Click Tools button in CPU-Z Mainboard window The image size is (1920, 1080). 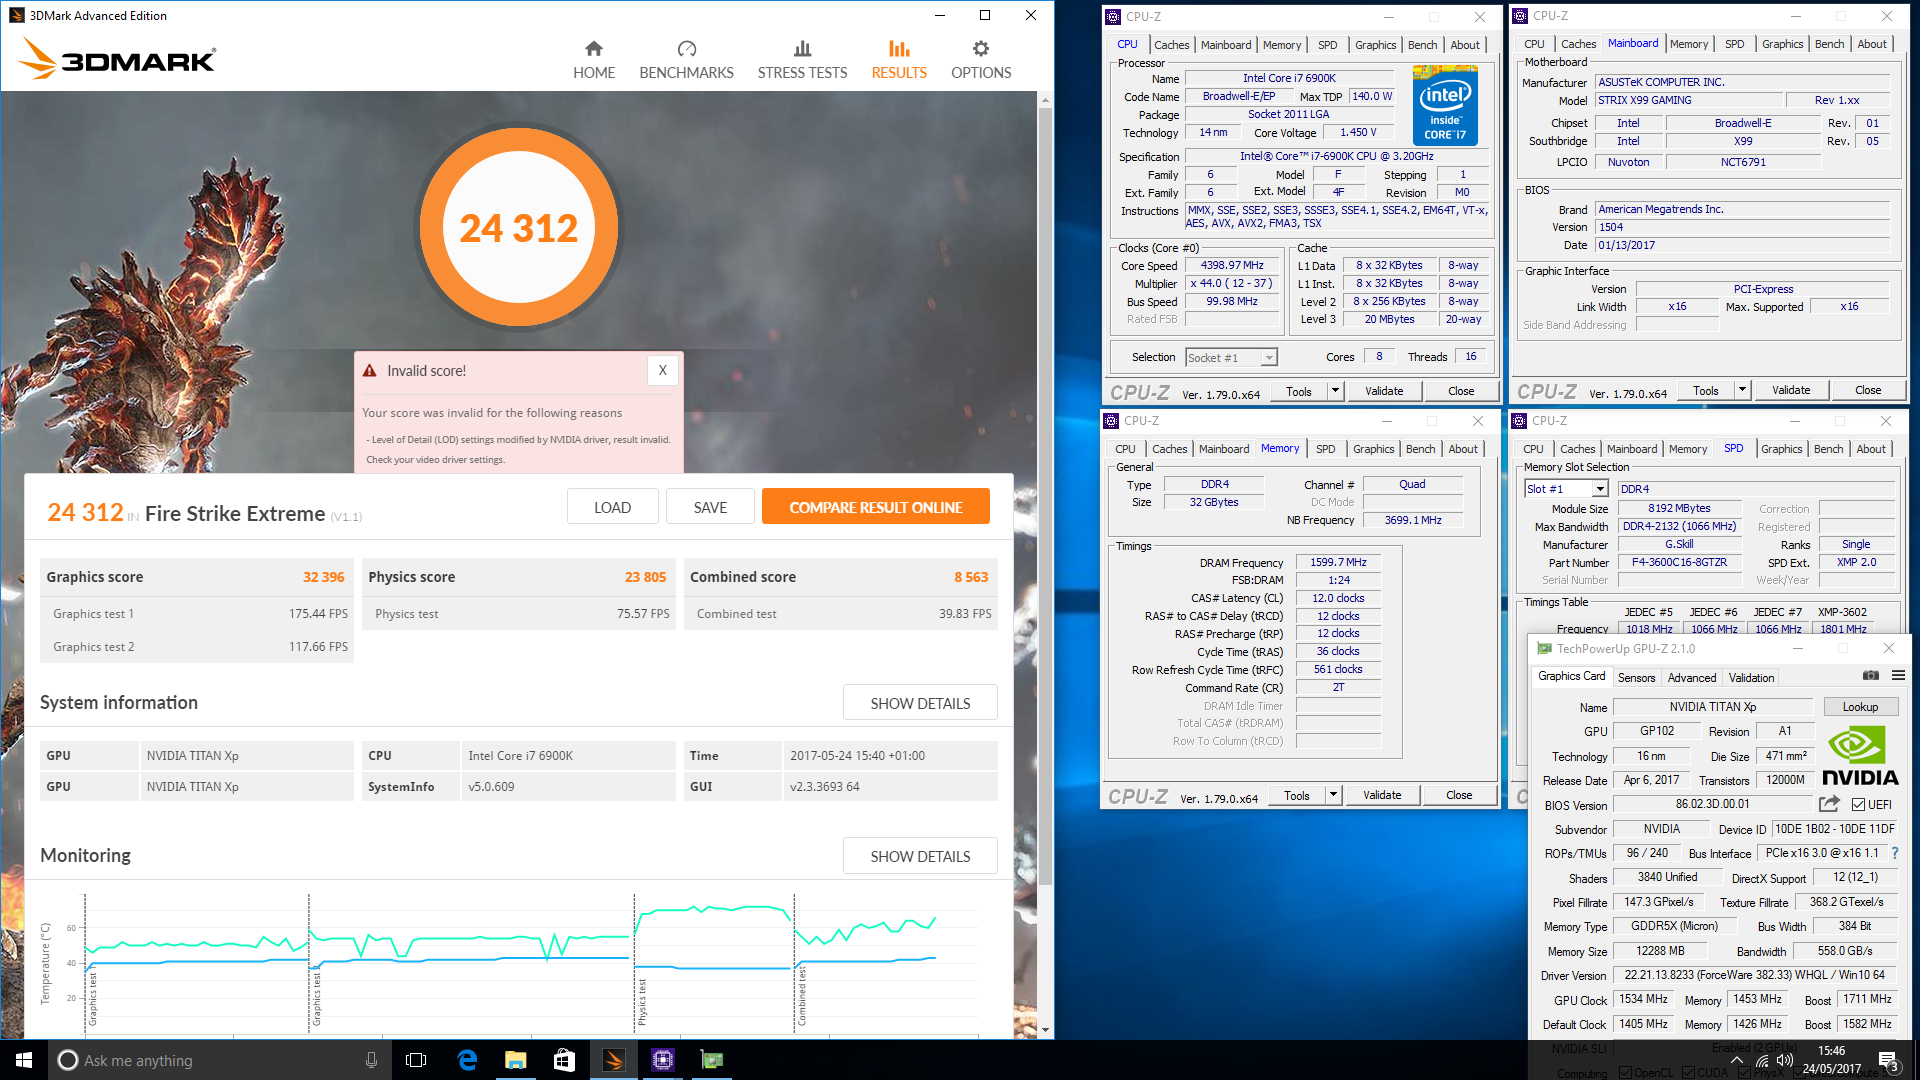[x=1706, y=390]
